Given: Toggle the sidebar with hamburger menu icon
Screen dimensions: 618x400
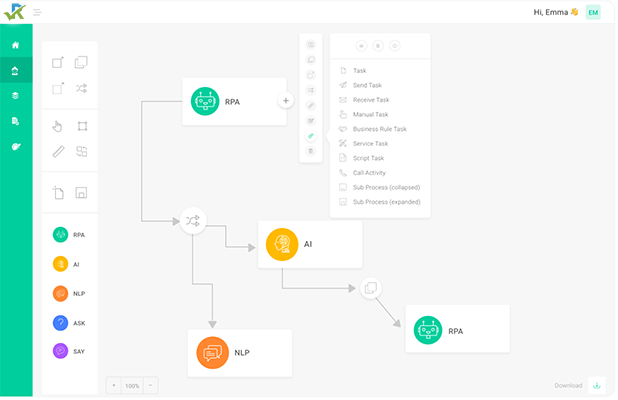Looking at the screenshot, I should (x=37, y=13).
